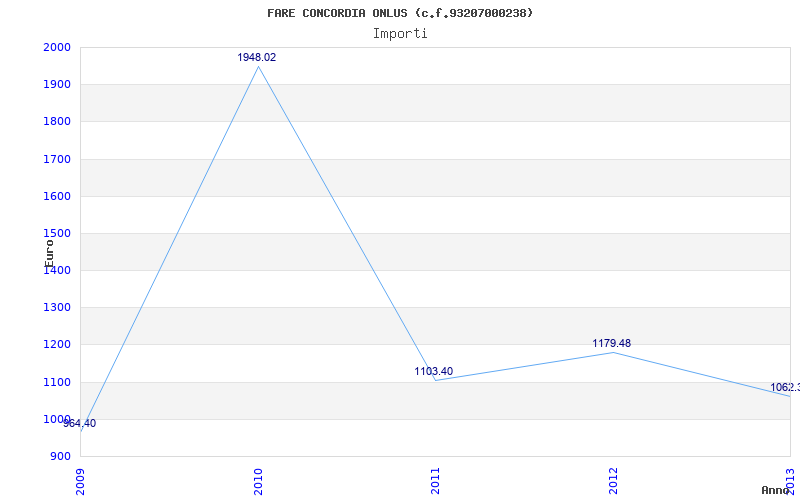
Task: Click the 1300 y-axis tick label
Action: 58,308
